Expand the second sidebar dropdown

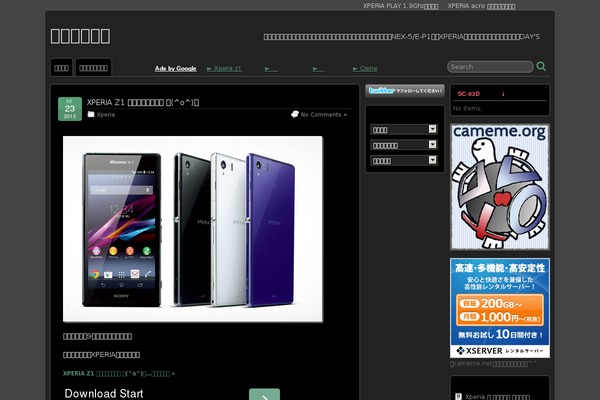click(x=404, y=145)
